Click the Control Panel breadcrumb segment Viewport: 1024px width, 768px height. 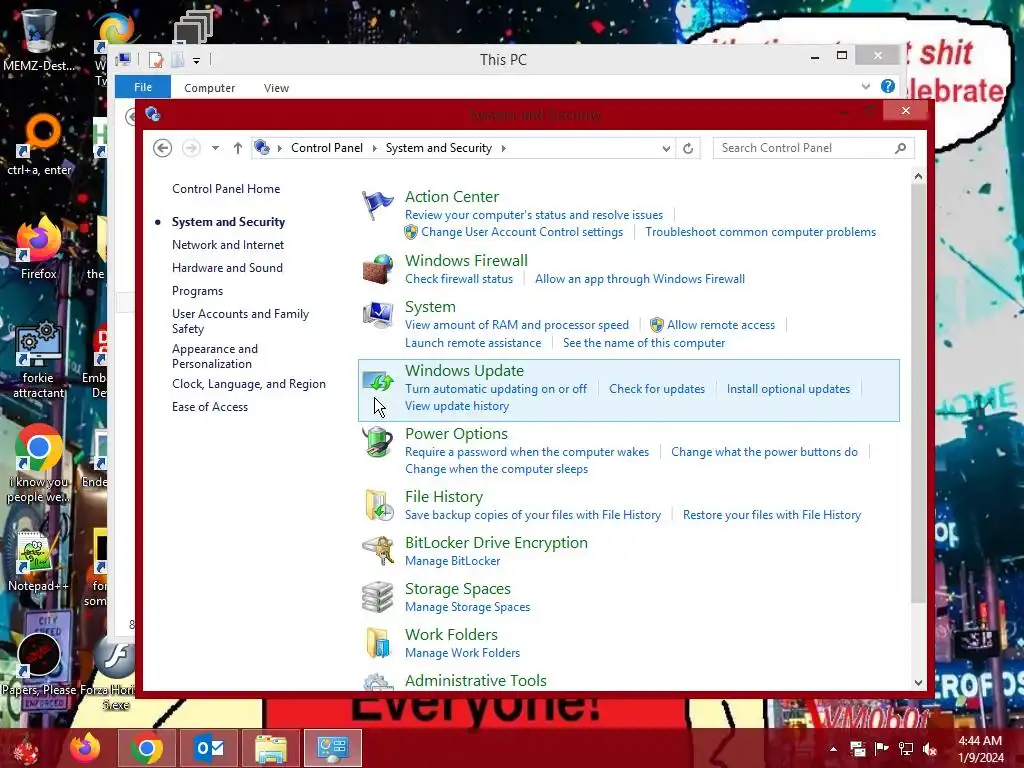coord(327,148)
